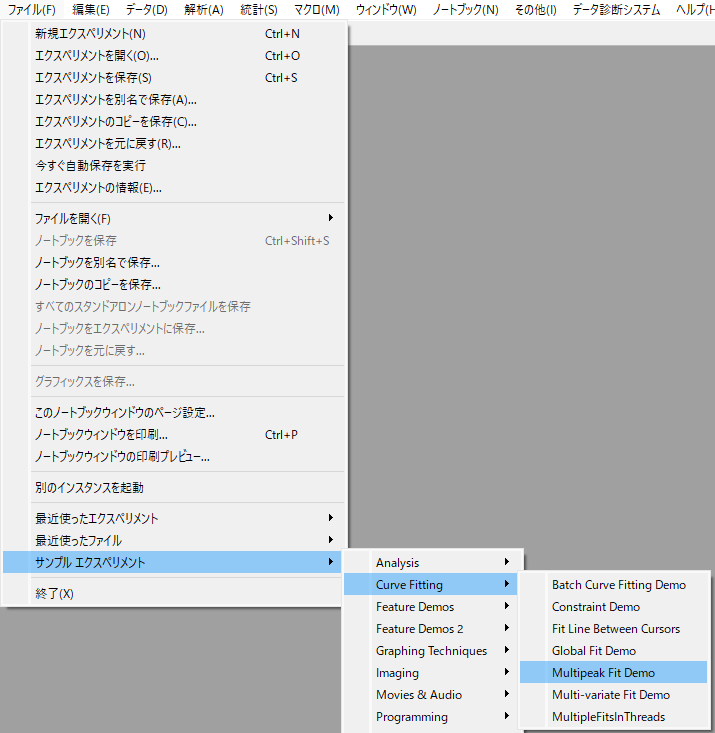Open Constraint Demo sample
Viewport: 715px width, 733px height.
614,606
